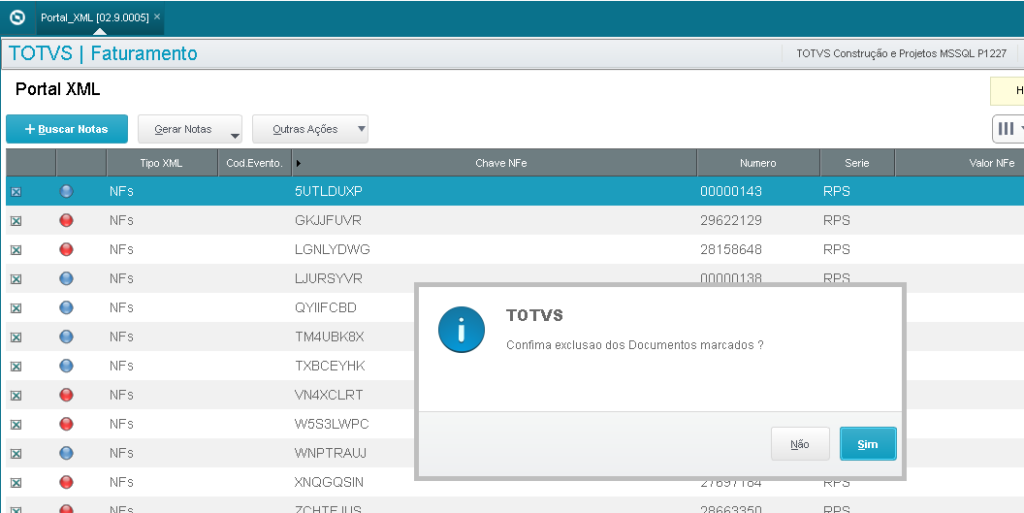Click red status icon of row GKJJFUVR
This screenshot has height=513, width=1024.
pyautogui.click(x=66, y=221)
